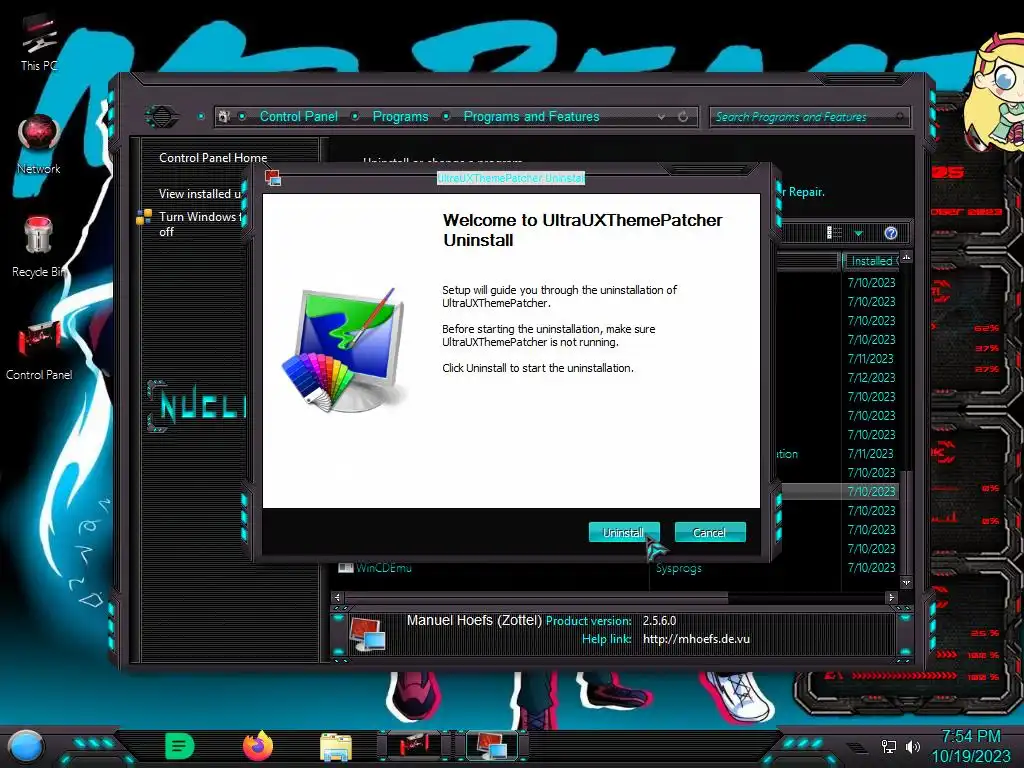Click the product version 2.5.6.0
The width and height of the screenshot is (1024, 768).
pyautogui.click(x=660, y=620)
